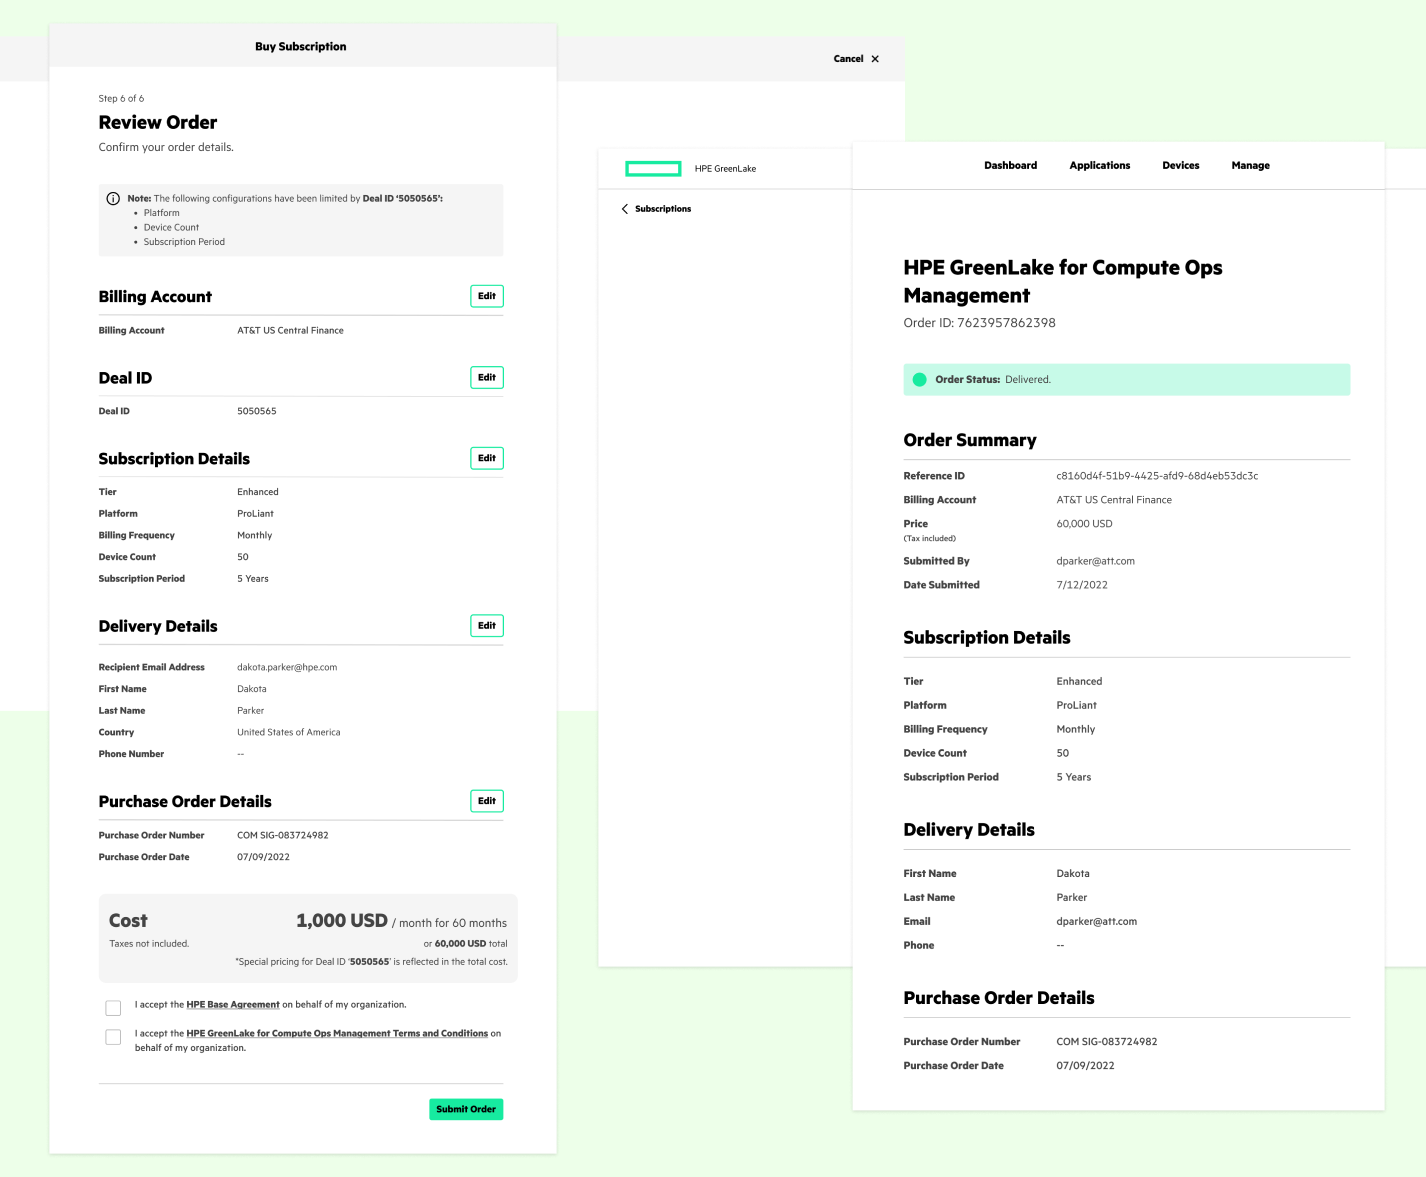The width and height of the screenshot is (1426, 1177).
Task: Click AT&T US Central Finance in Order Summary
Action: 1114,500
